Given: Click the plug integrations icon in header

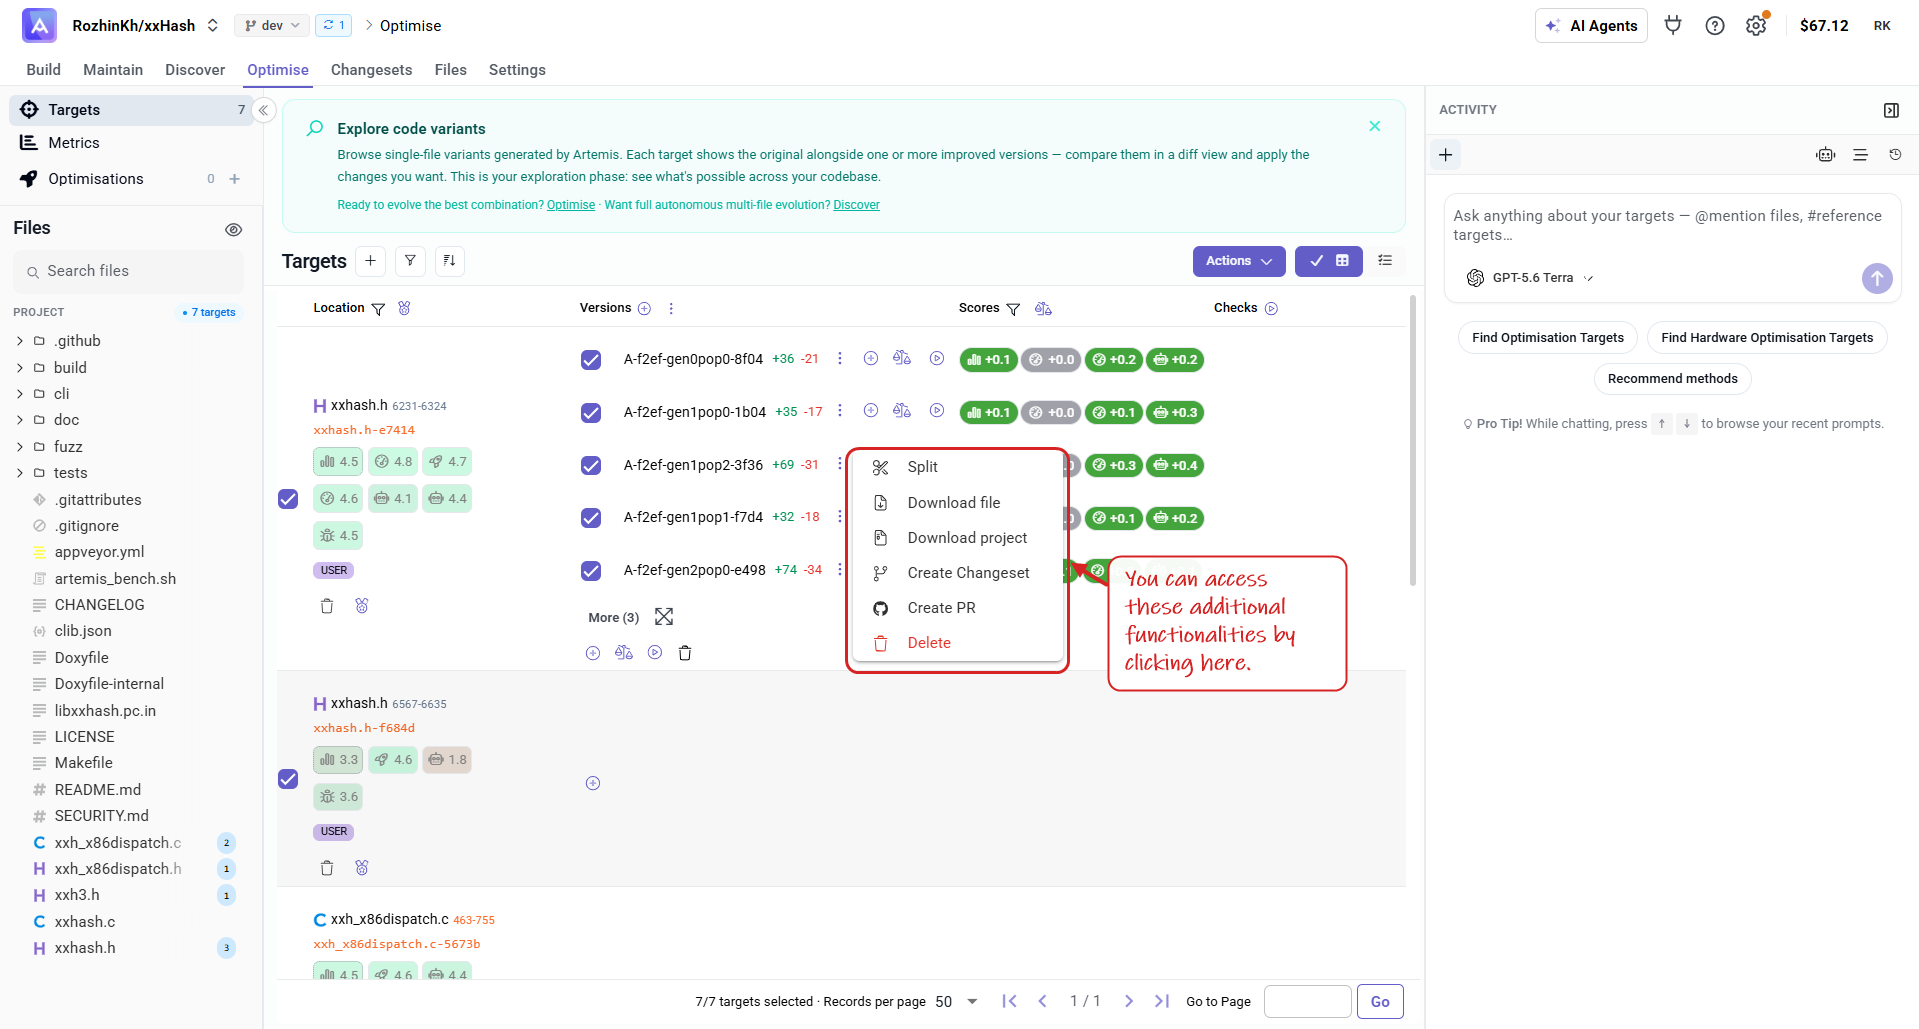Looking at the screenshot, I should pyautogui.click(x=1673, y=25).
